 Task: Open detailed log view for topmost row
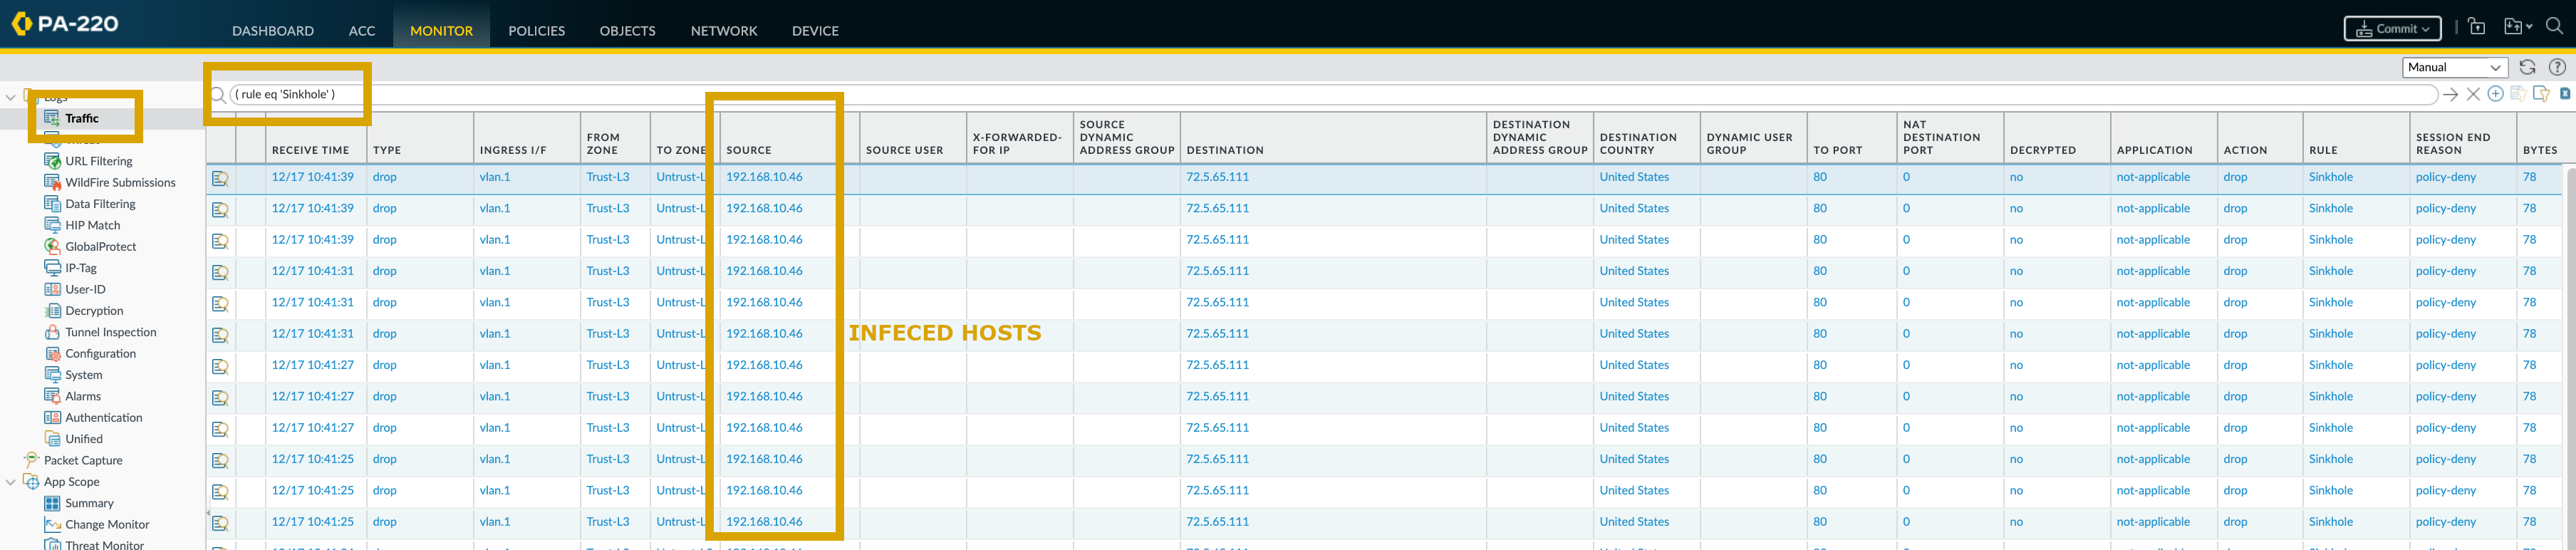(x=220, y=179)
